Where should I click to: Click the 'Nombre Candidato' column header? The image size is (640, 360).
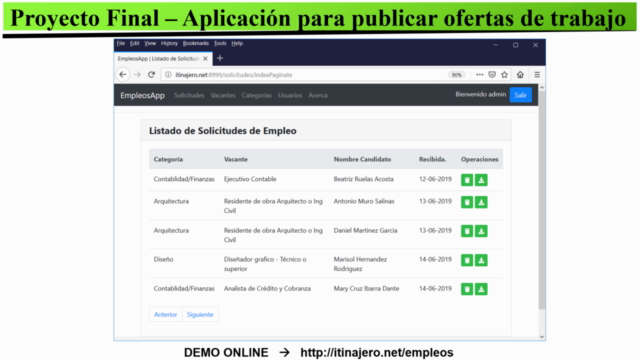362,159
